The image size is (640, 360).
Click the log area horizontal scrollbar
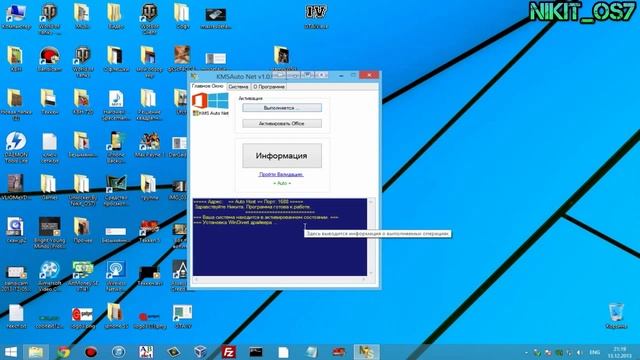(280, 280)
